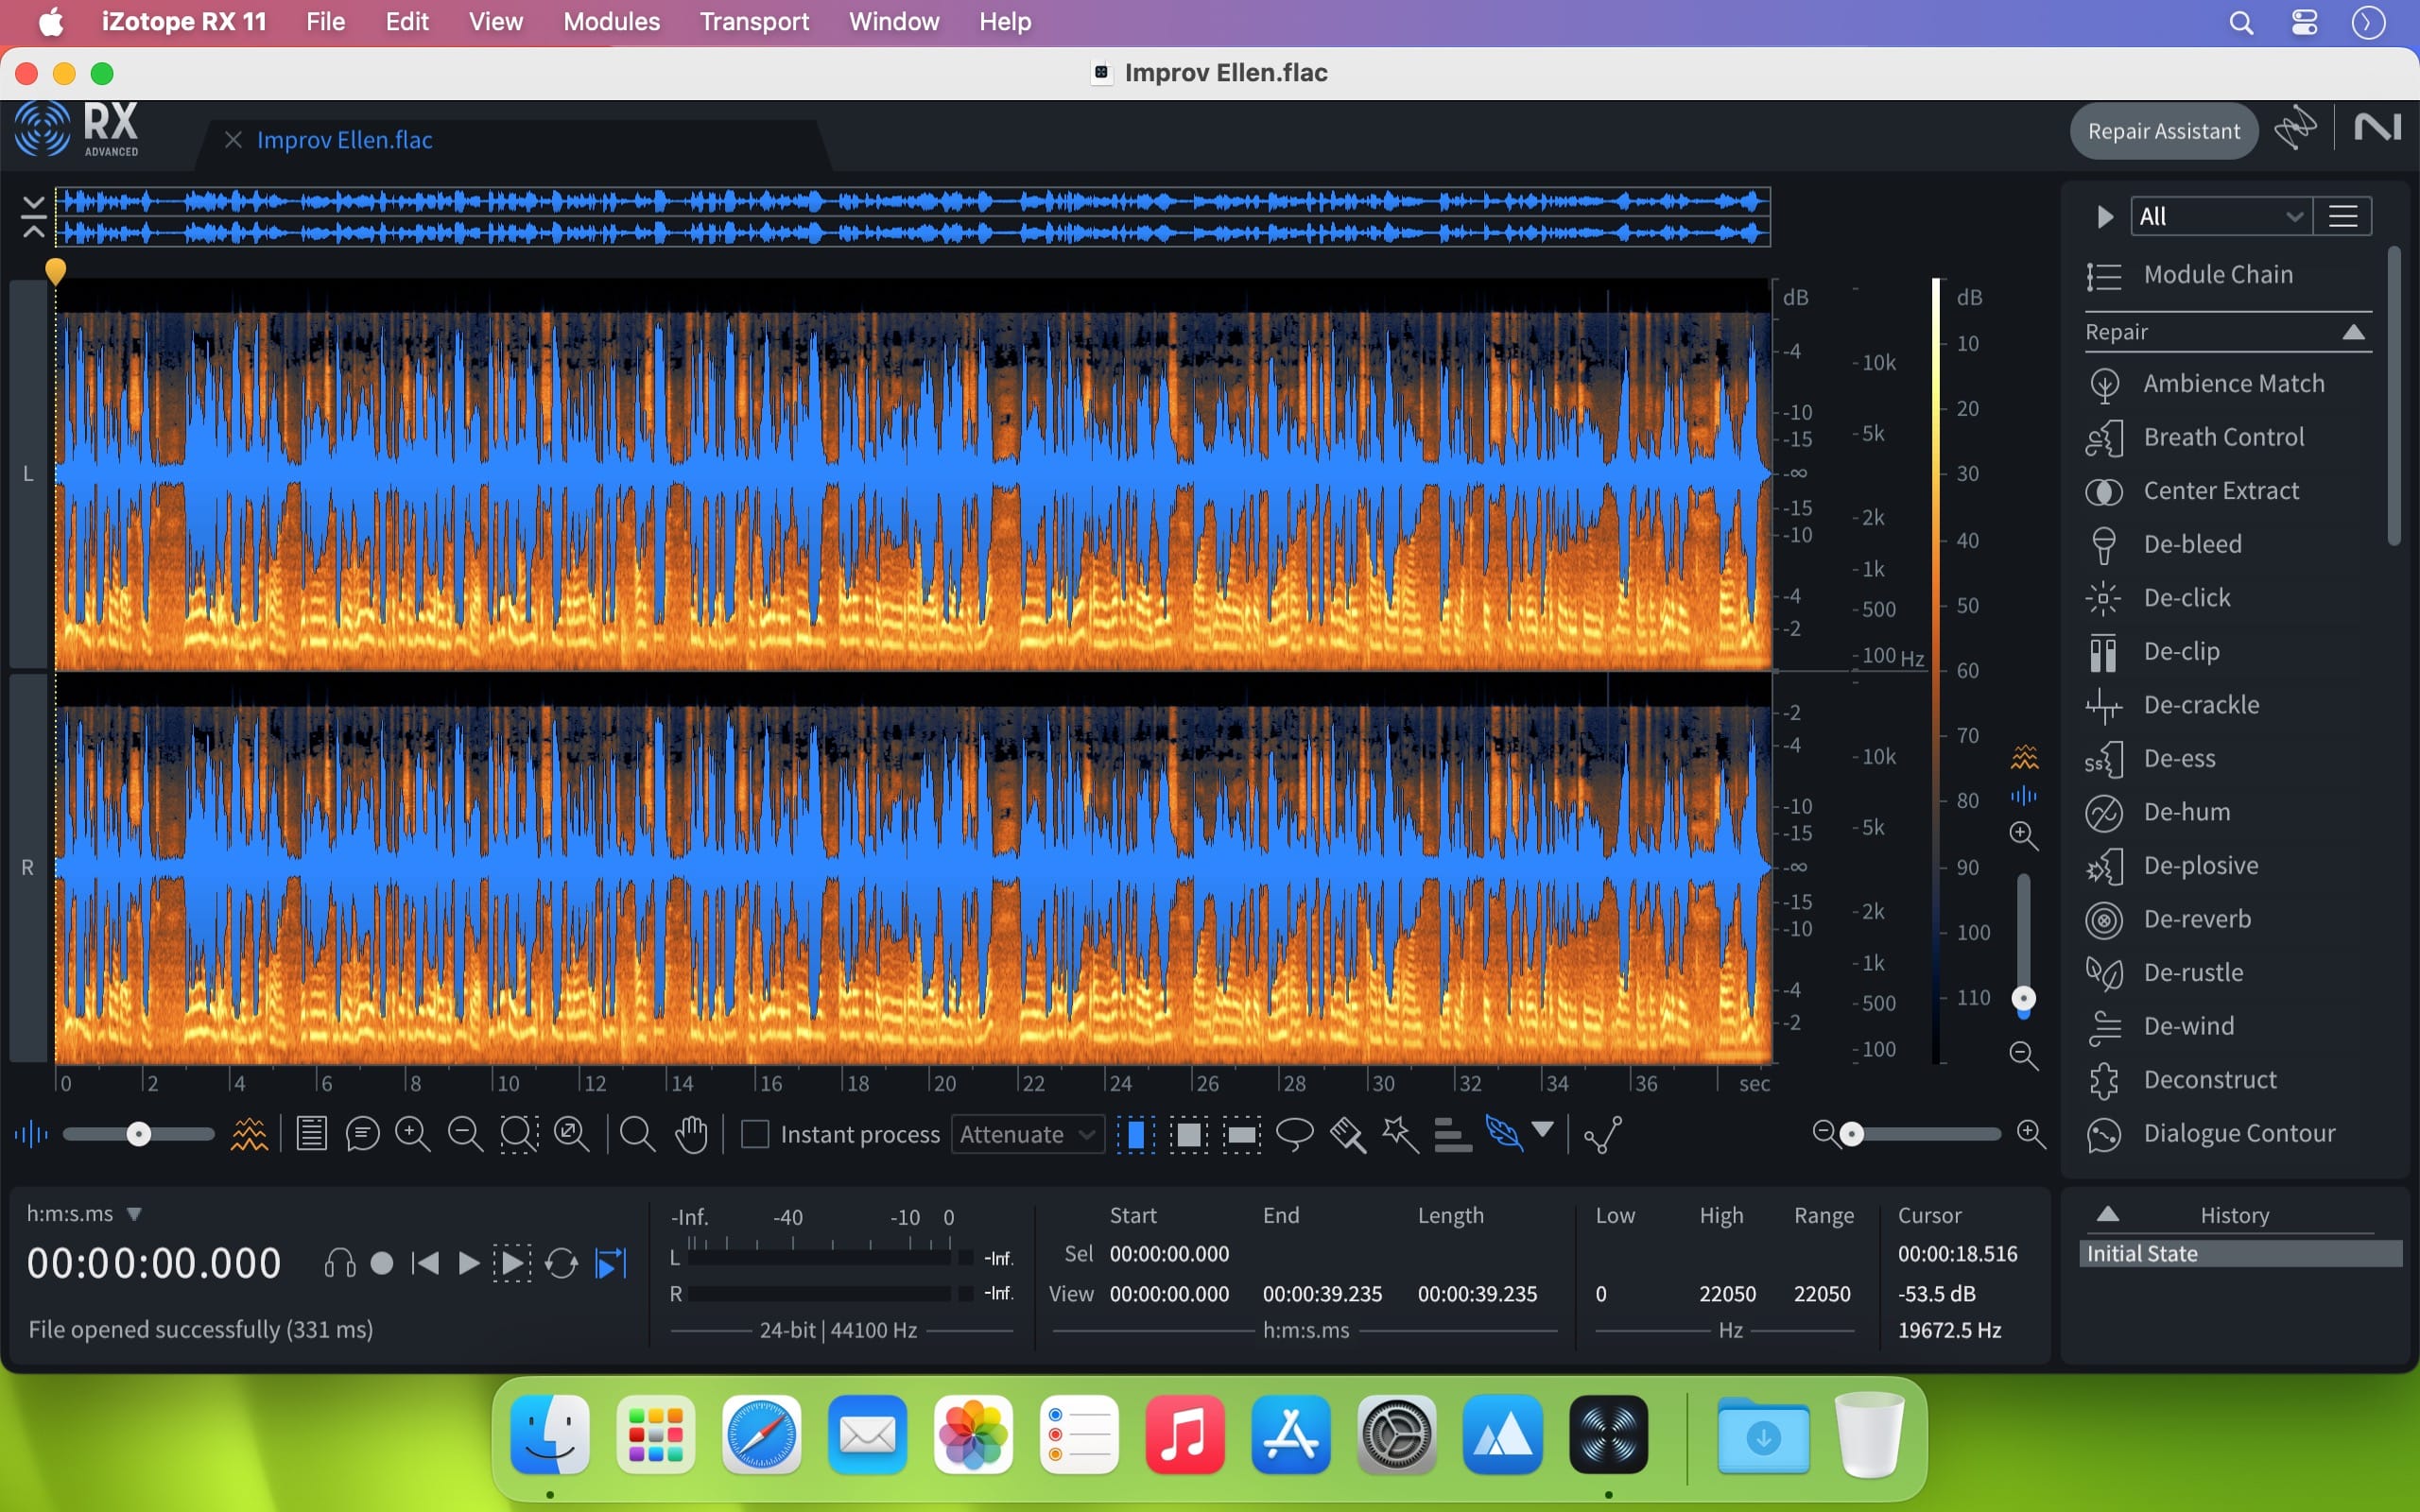Image resolution: width=2420 pixels, height=1512 pixels.
Task: Zoom to the current selection
Action: pyautogui.click(x=519, y=1134)
